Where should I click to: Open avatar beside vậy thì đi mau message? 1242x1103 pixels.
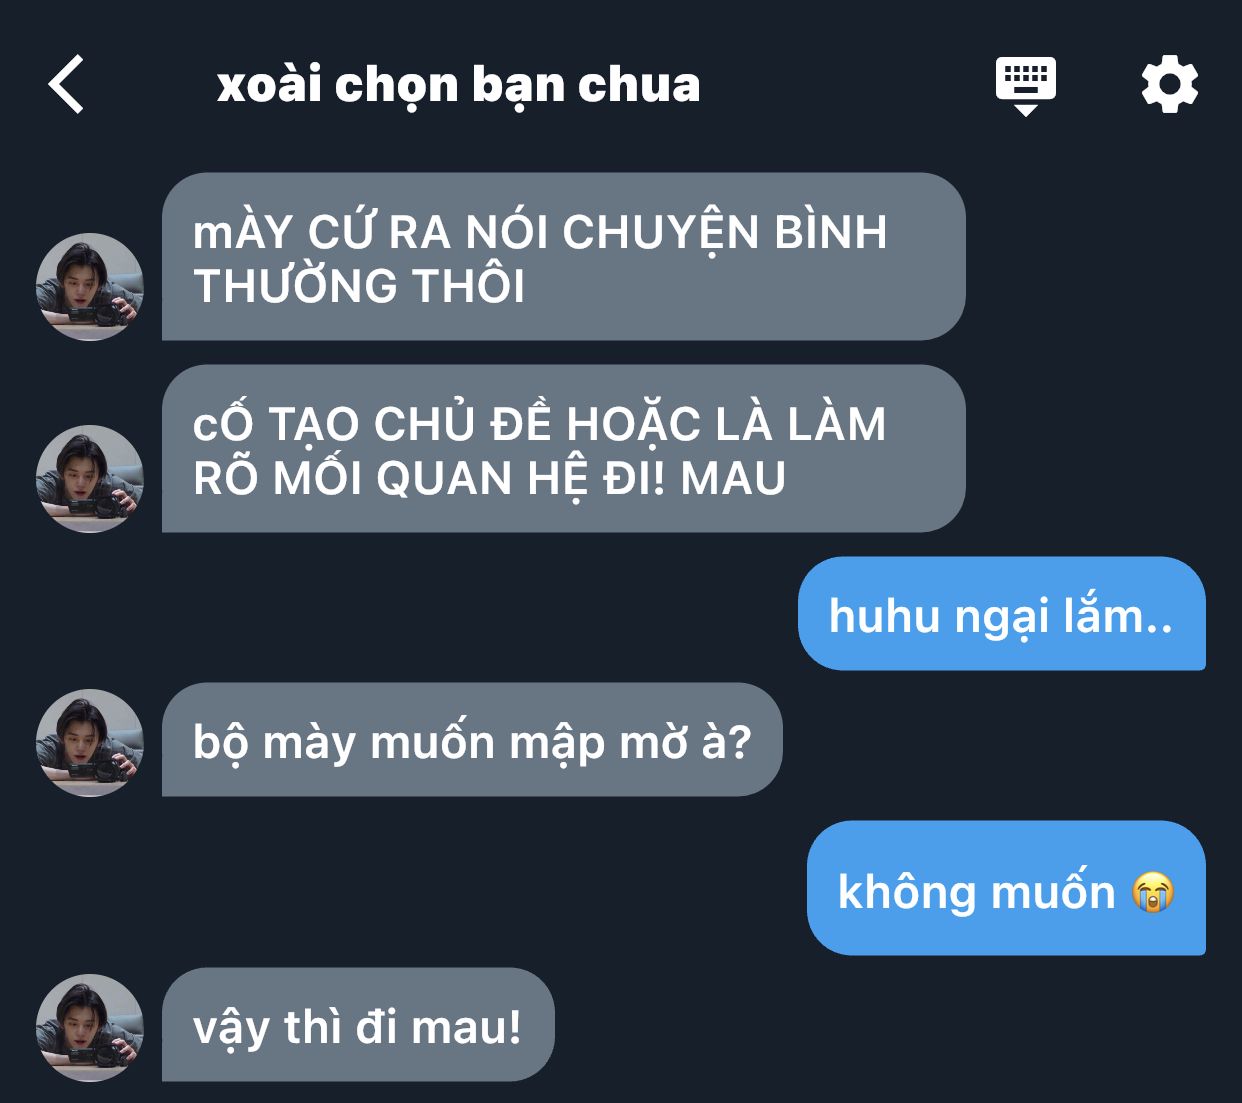click(90, 1028)
